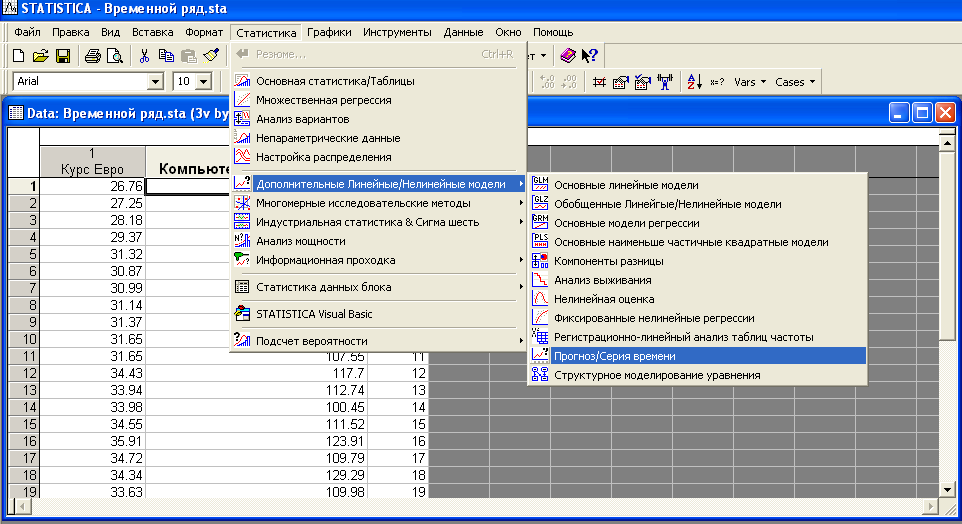Click horizontal scrollbar left arrow
The width and height of the screenshot is (962, 524).
pyautogui.click(x=23, y=507)
